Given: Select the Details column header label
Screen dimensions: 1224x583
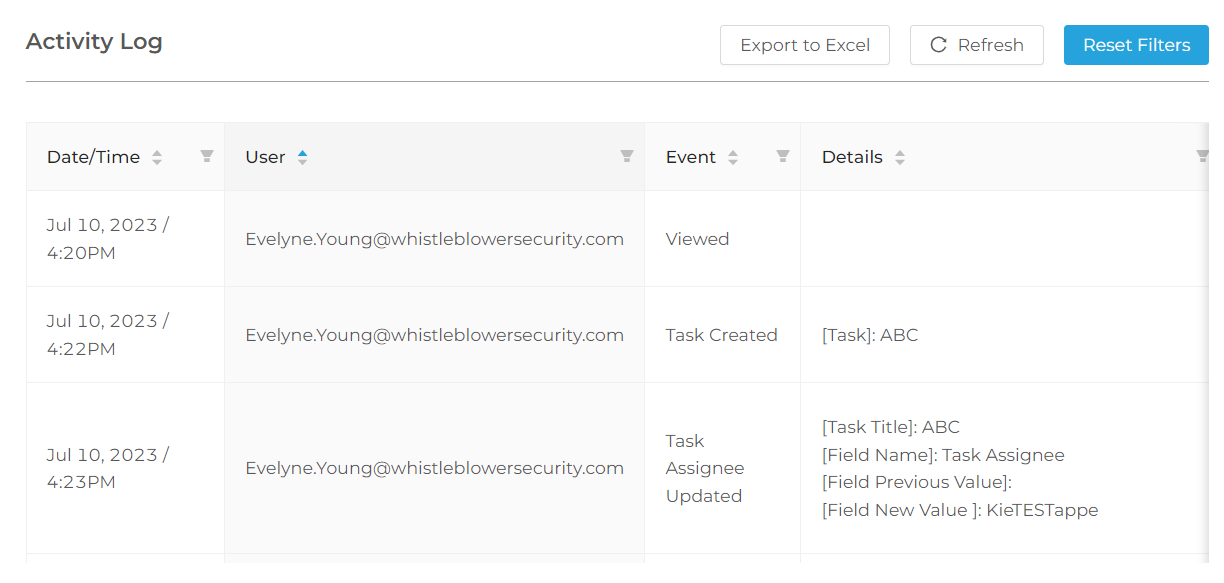Looking at the screenshot, I should (852, 157).
